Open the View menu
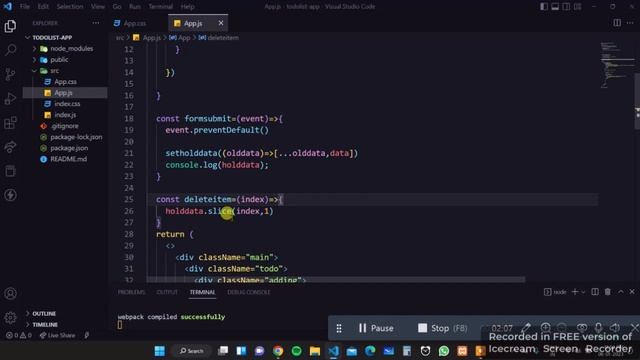640x360 pixels. 98,7
